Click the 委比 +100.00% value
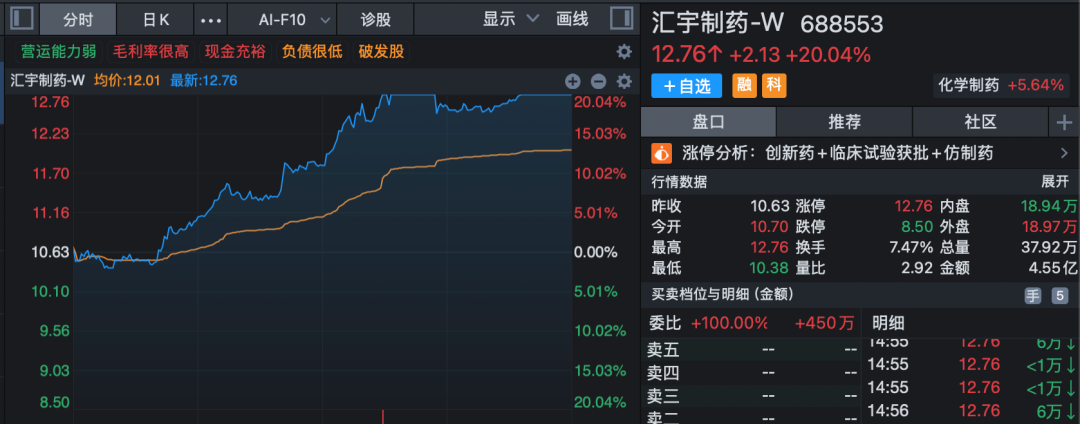This screenshot has width=1080, height=424. 729,323
